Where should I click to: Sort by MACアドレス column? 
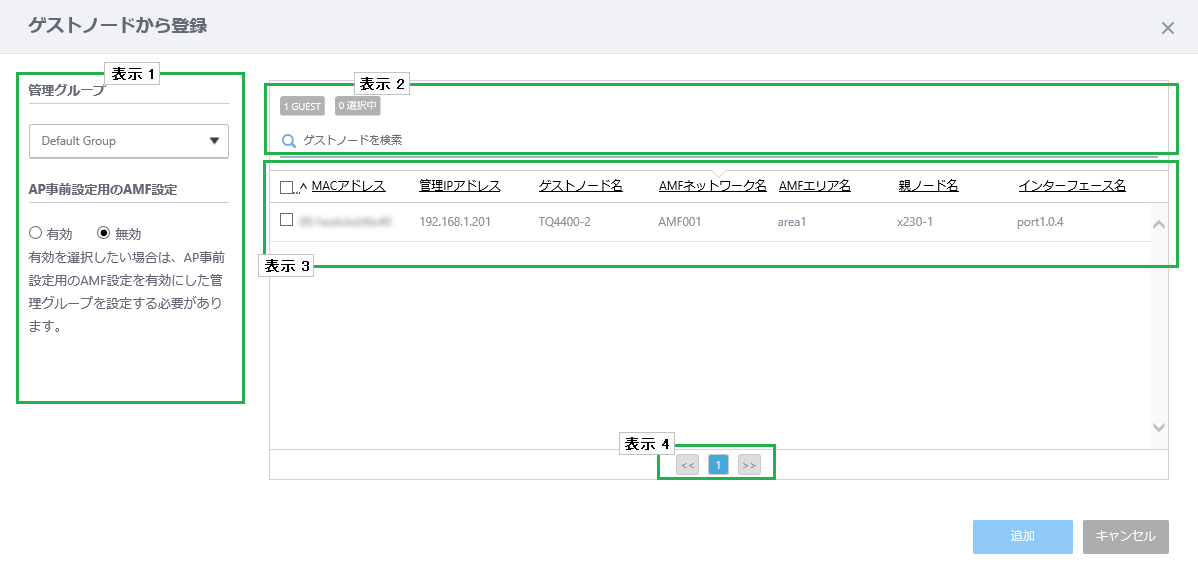pyautogui.click(x=348, y=186)
